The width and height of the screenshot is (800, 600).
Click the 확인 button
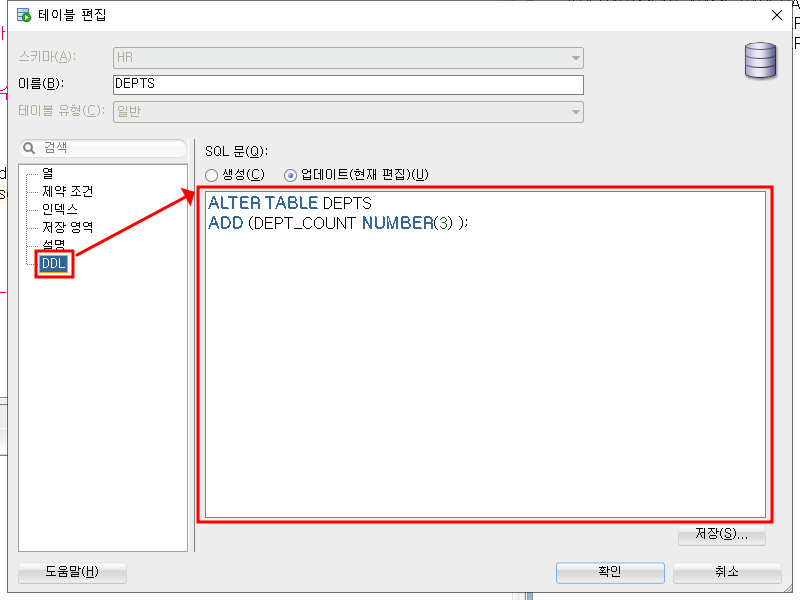click(610, 572)
